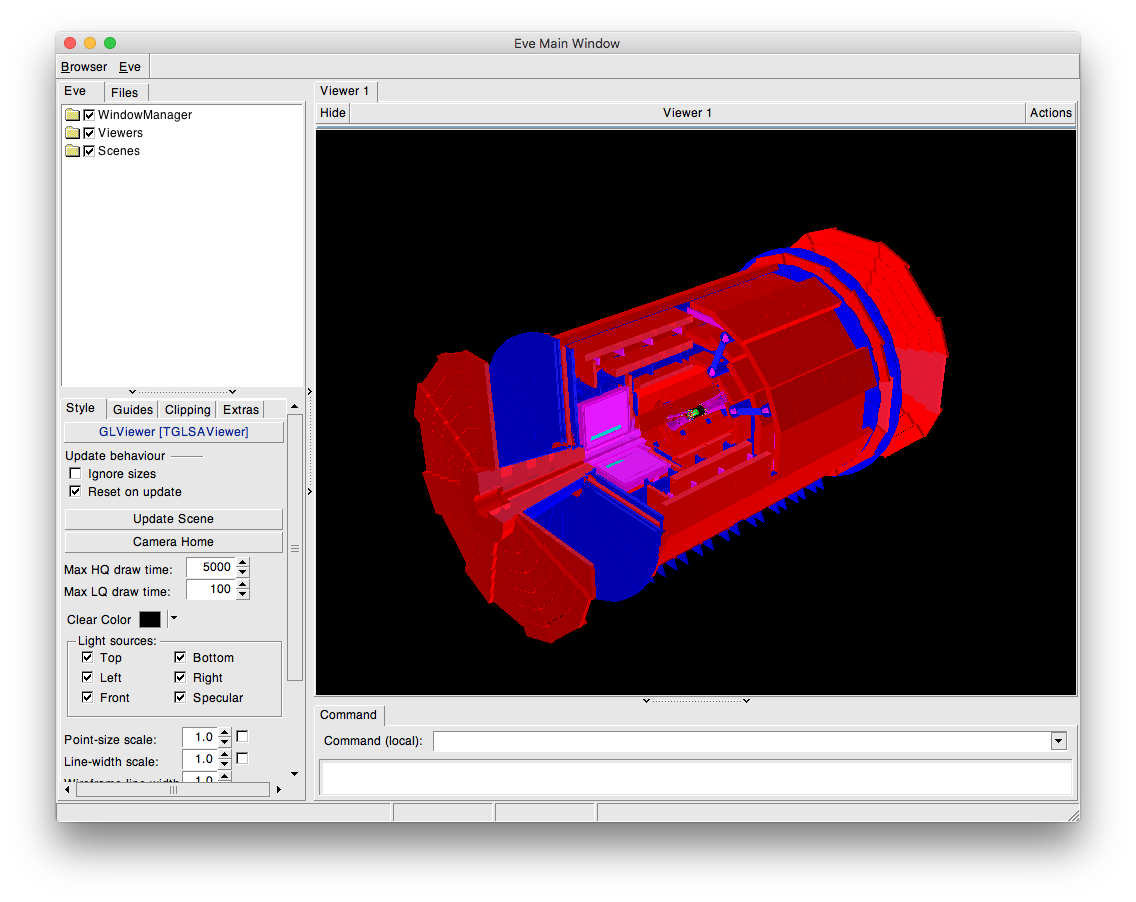The height and width of the screenshot is (902, 1136).
Task: Uncheck Reset on update option
Action: (75, 492)
